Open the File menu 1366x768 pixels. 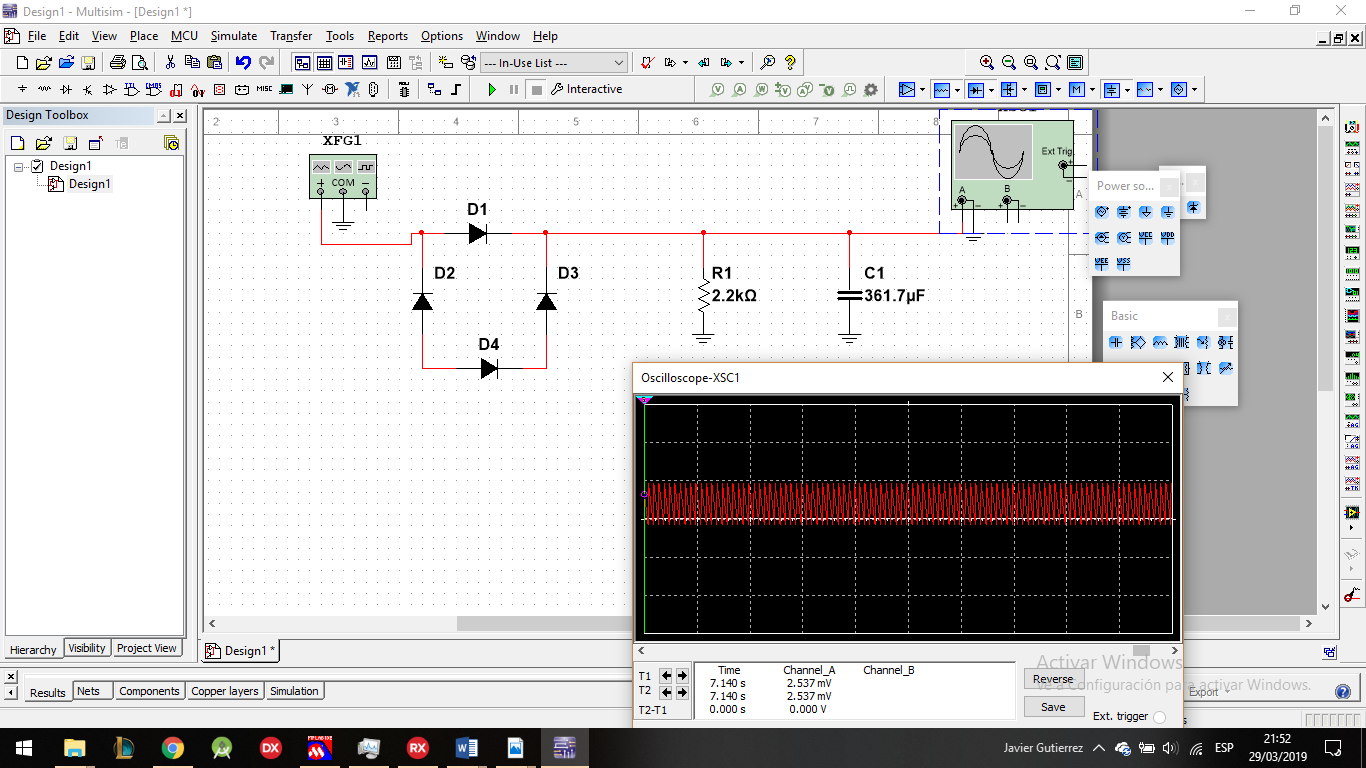37,36
